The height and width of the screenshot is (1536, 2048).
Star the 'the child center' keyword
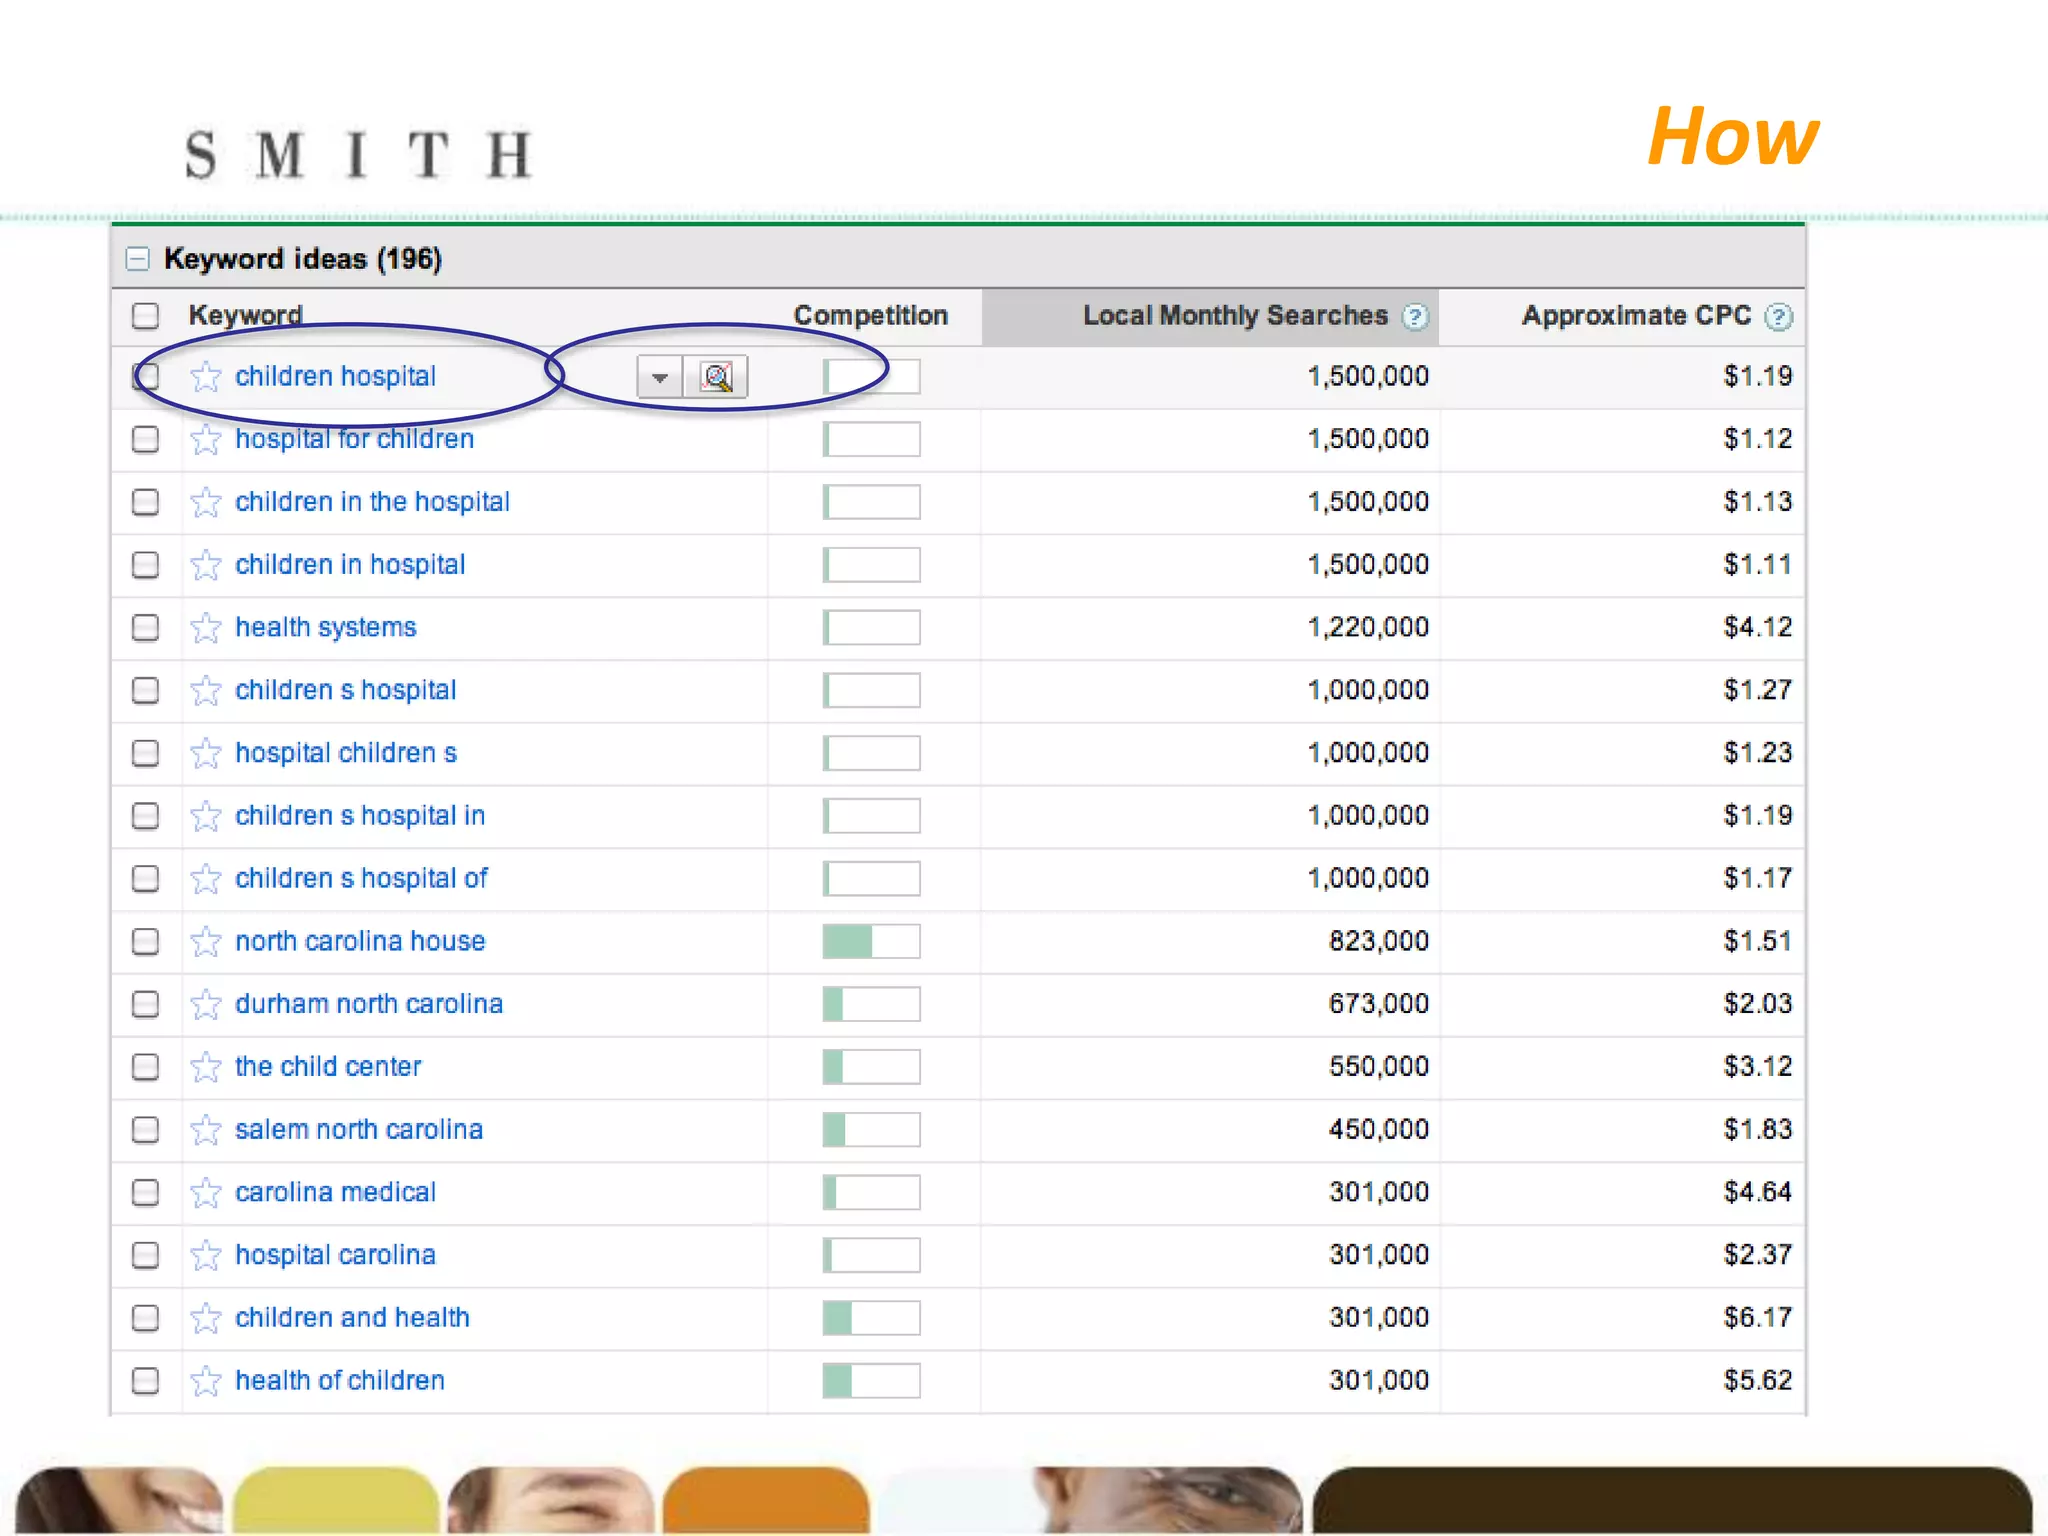[x=206, y=1067]
